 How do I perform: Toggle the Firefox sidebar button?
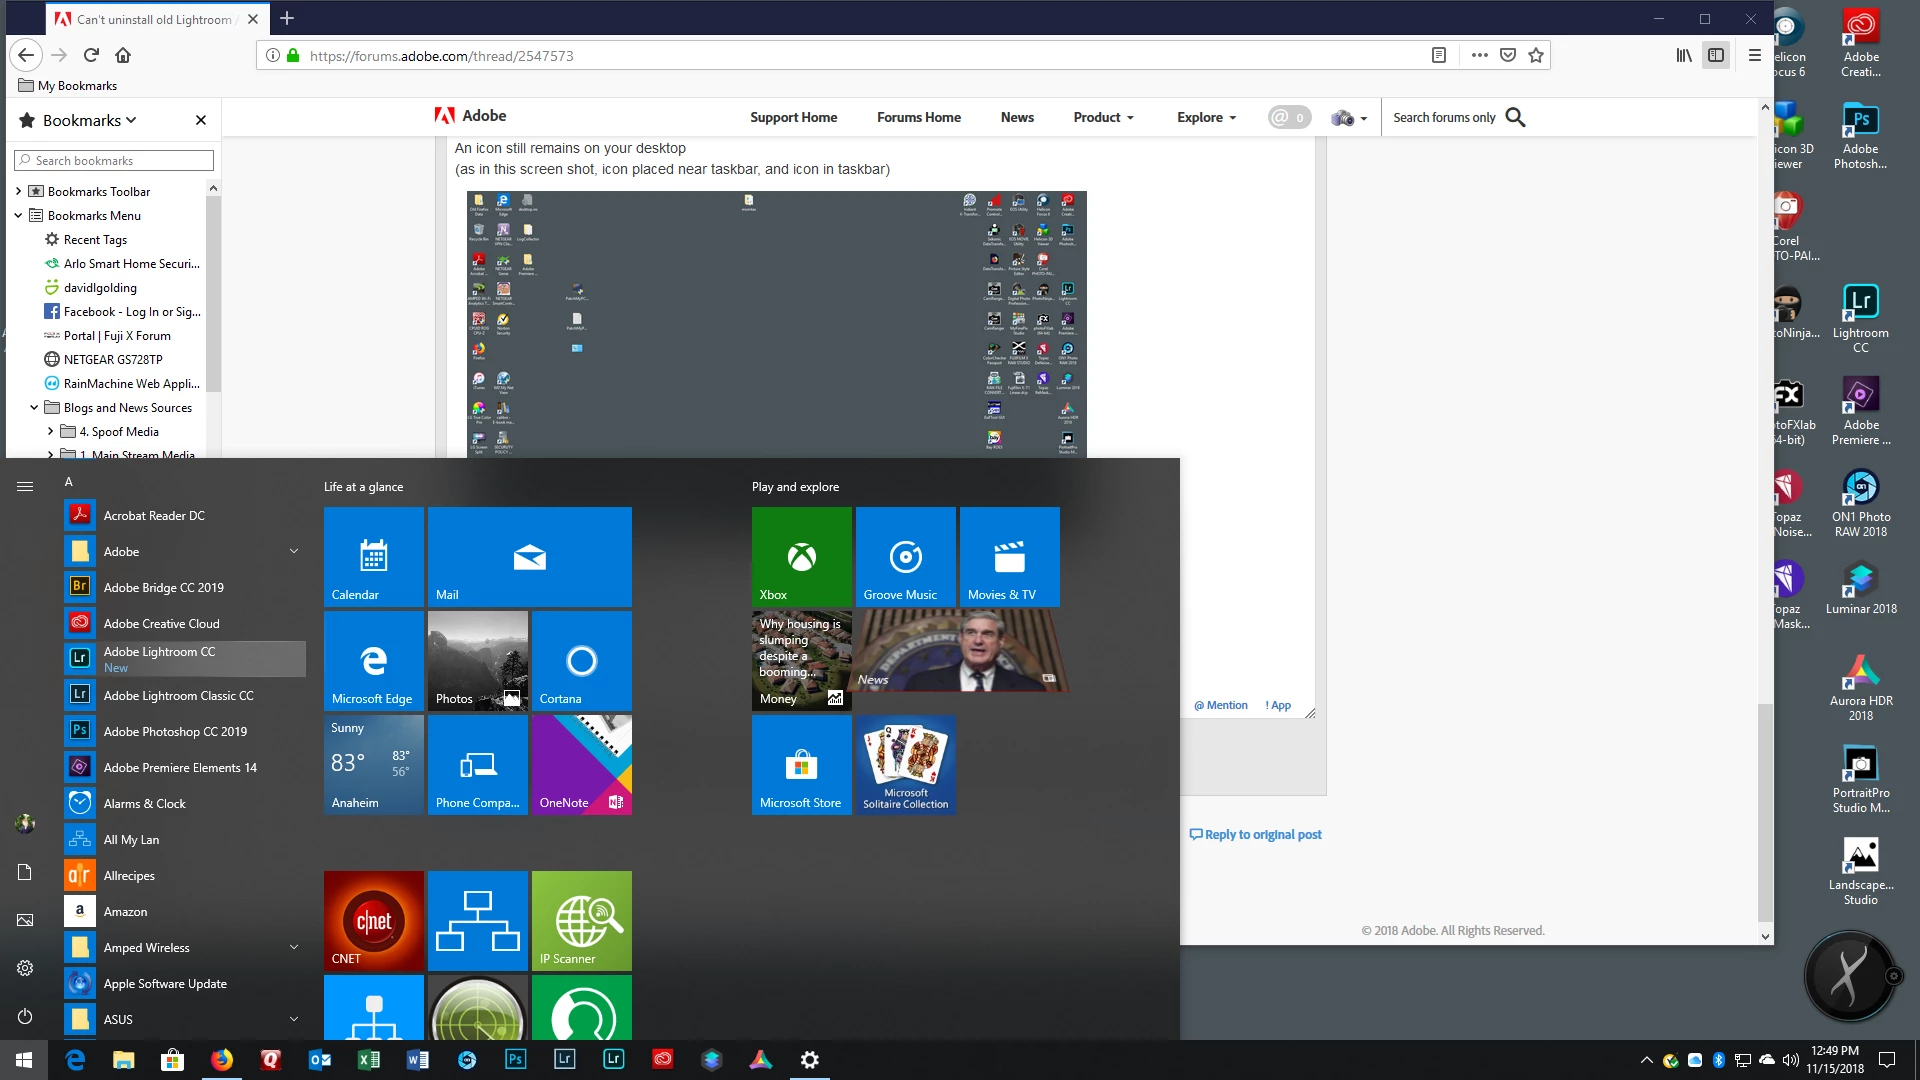[1716, 56]
